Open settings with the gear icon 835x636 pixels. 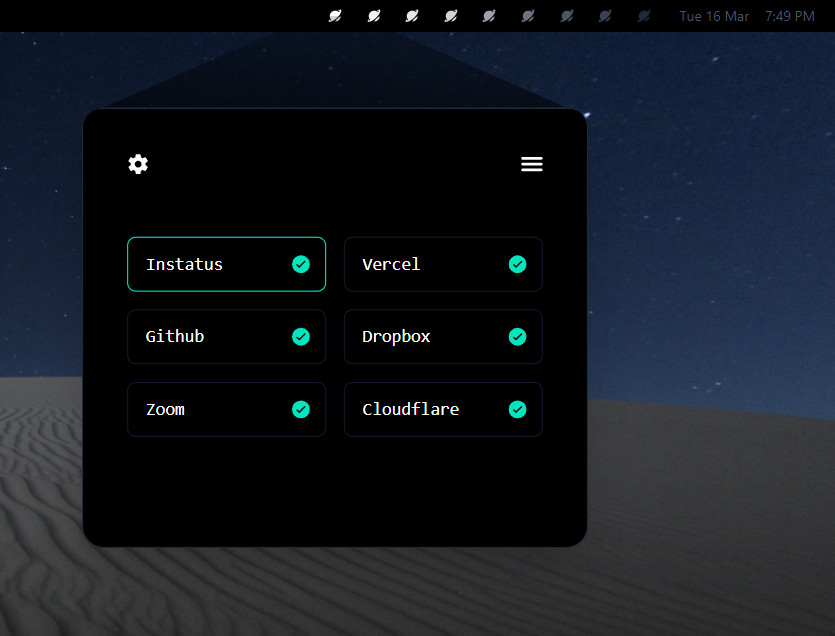[x=138, y=164]
